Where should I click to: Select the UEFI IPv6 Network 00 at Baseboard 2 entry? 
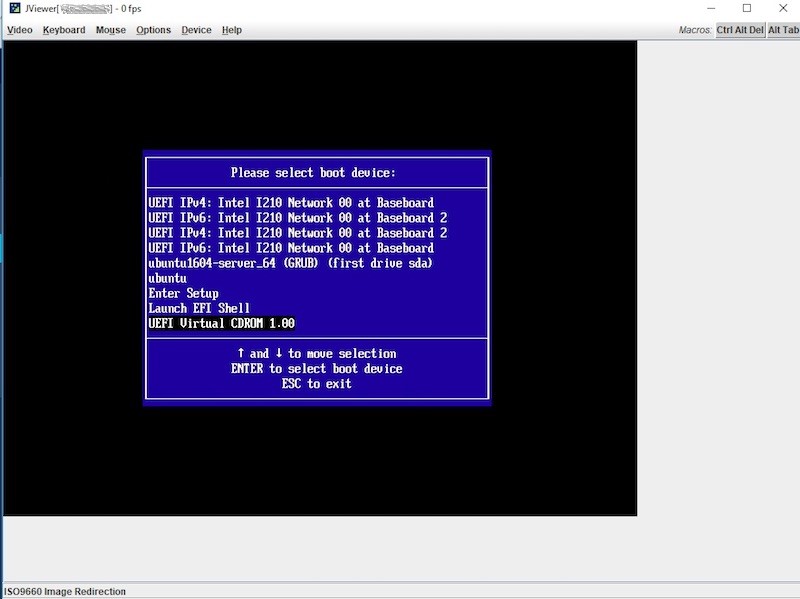click(296, 217)
